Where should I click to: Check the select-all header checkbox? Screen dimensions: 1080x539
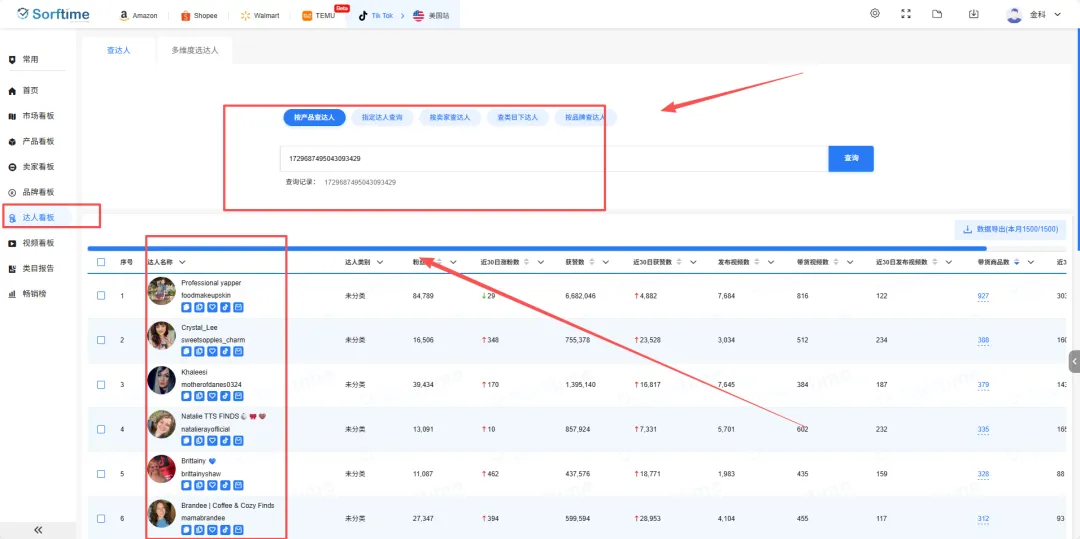[x=101, y=262]
